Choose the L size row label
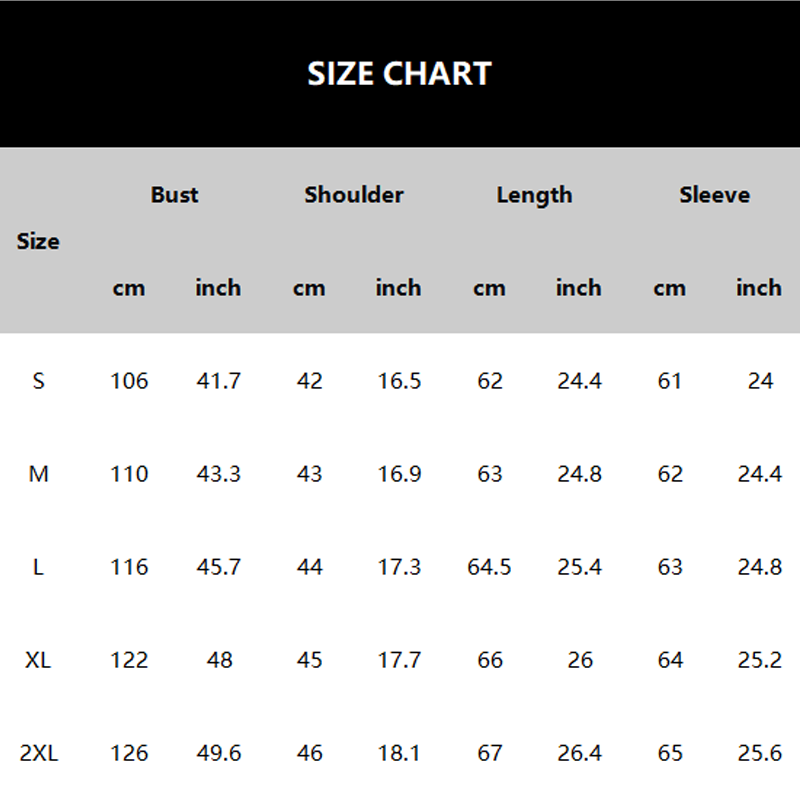The image size is (800, 800). click(39, 567)
